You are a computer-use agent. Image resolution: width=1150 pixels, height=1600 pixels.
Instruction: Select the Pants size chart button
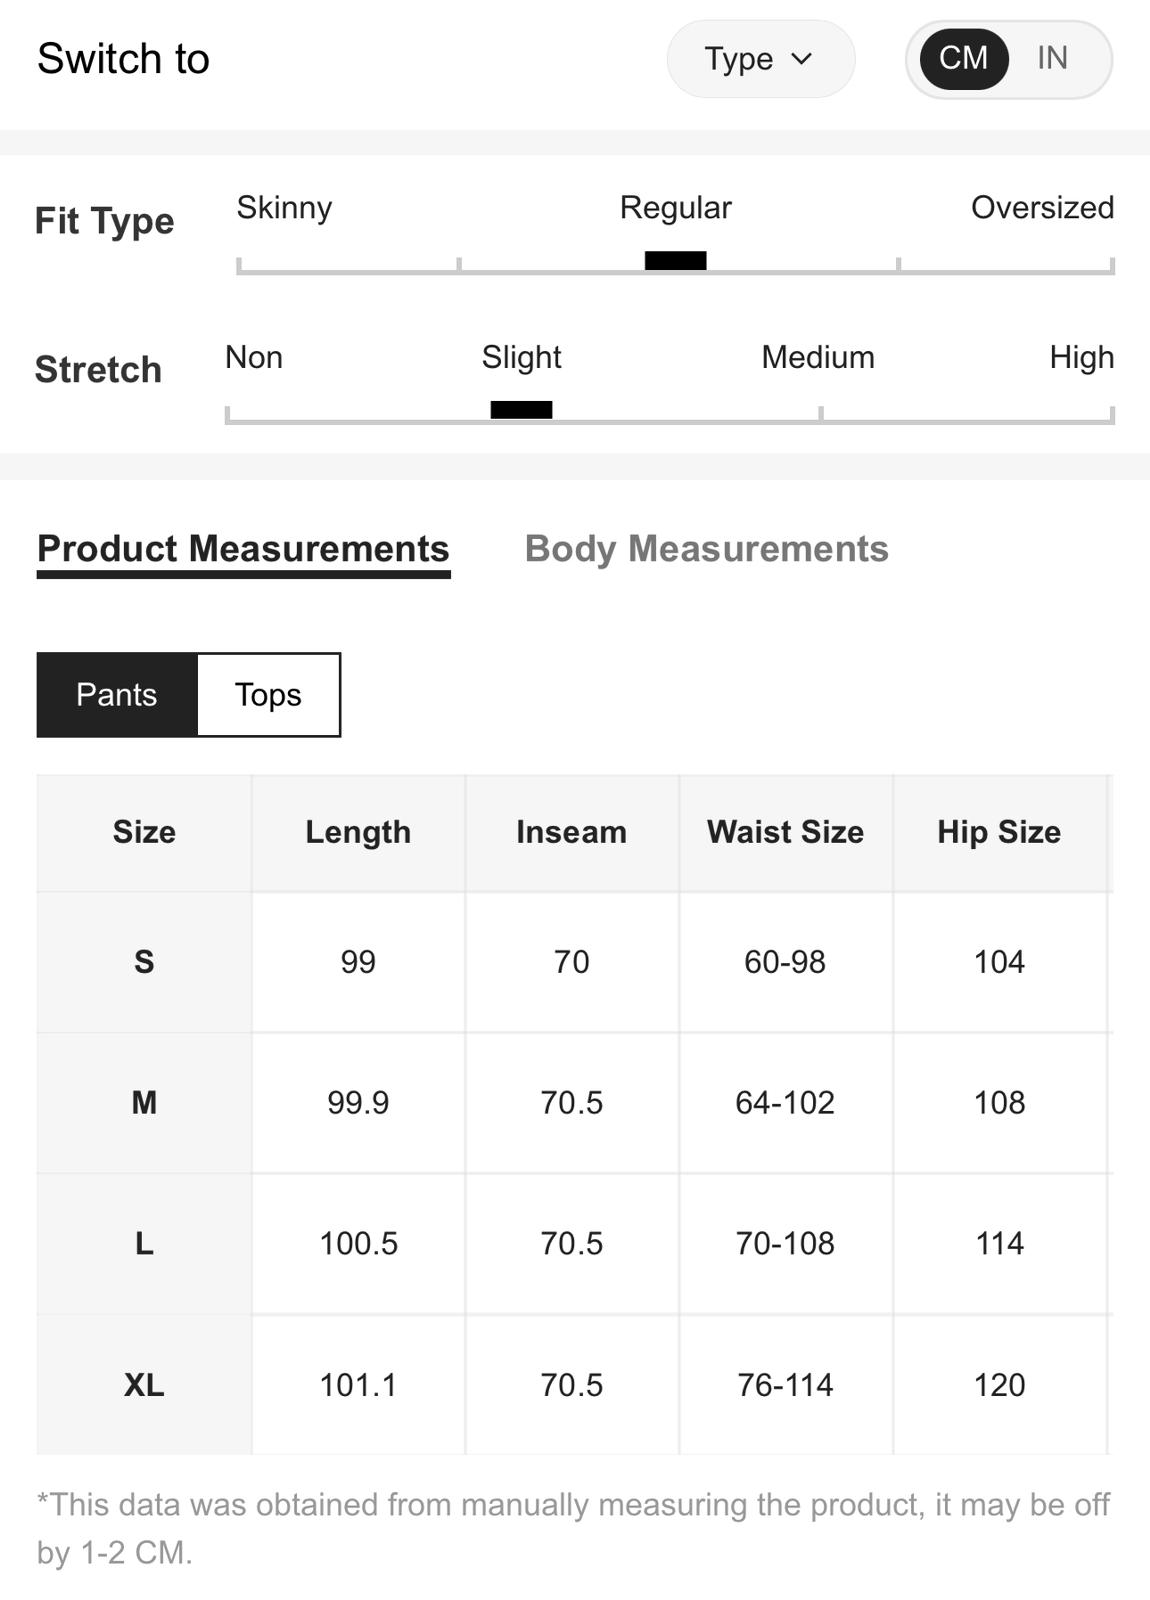(x=117, y=695)
